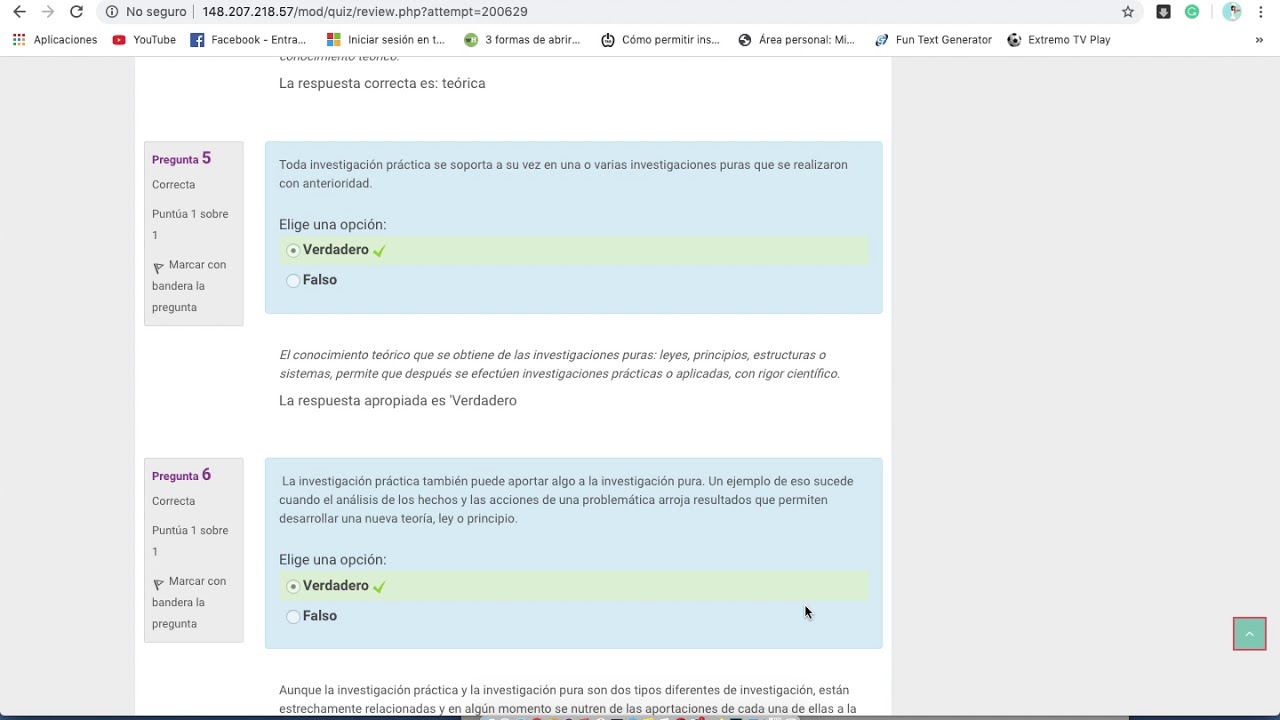The height and width of the screenshot is (720, 1280).
Task: Click 'La respuesta apropiada es 'Verdadero' text
Action: pyautogui.click(x=398, y=400)
